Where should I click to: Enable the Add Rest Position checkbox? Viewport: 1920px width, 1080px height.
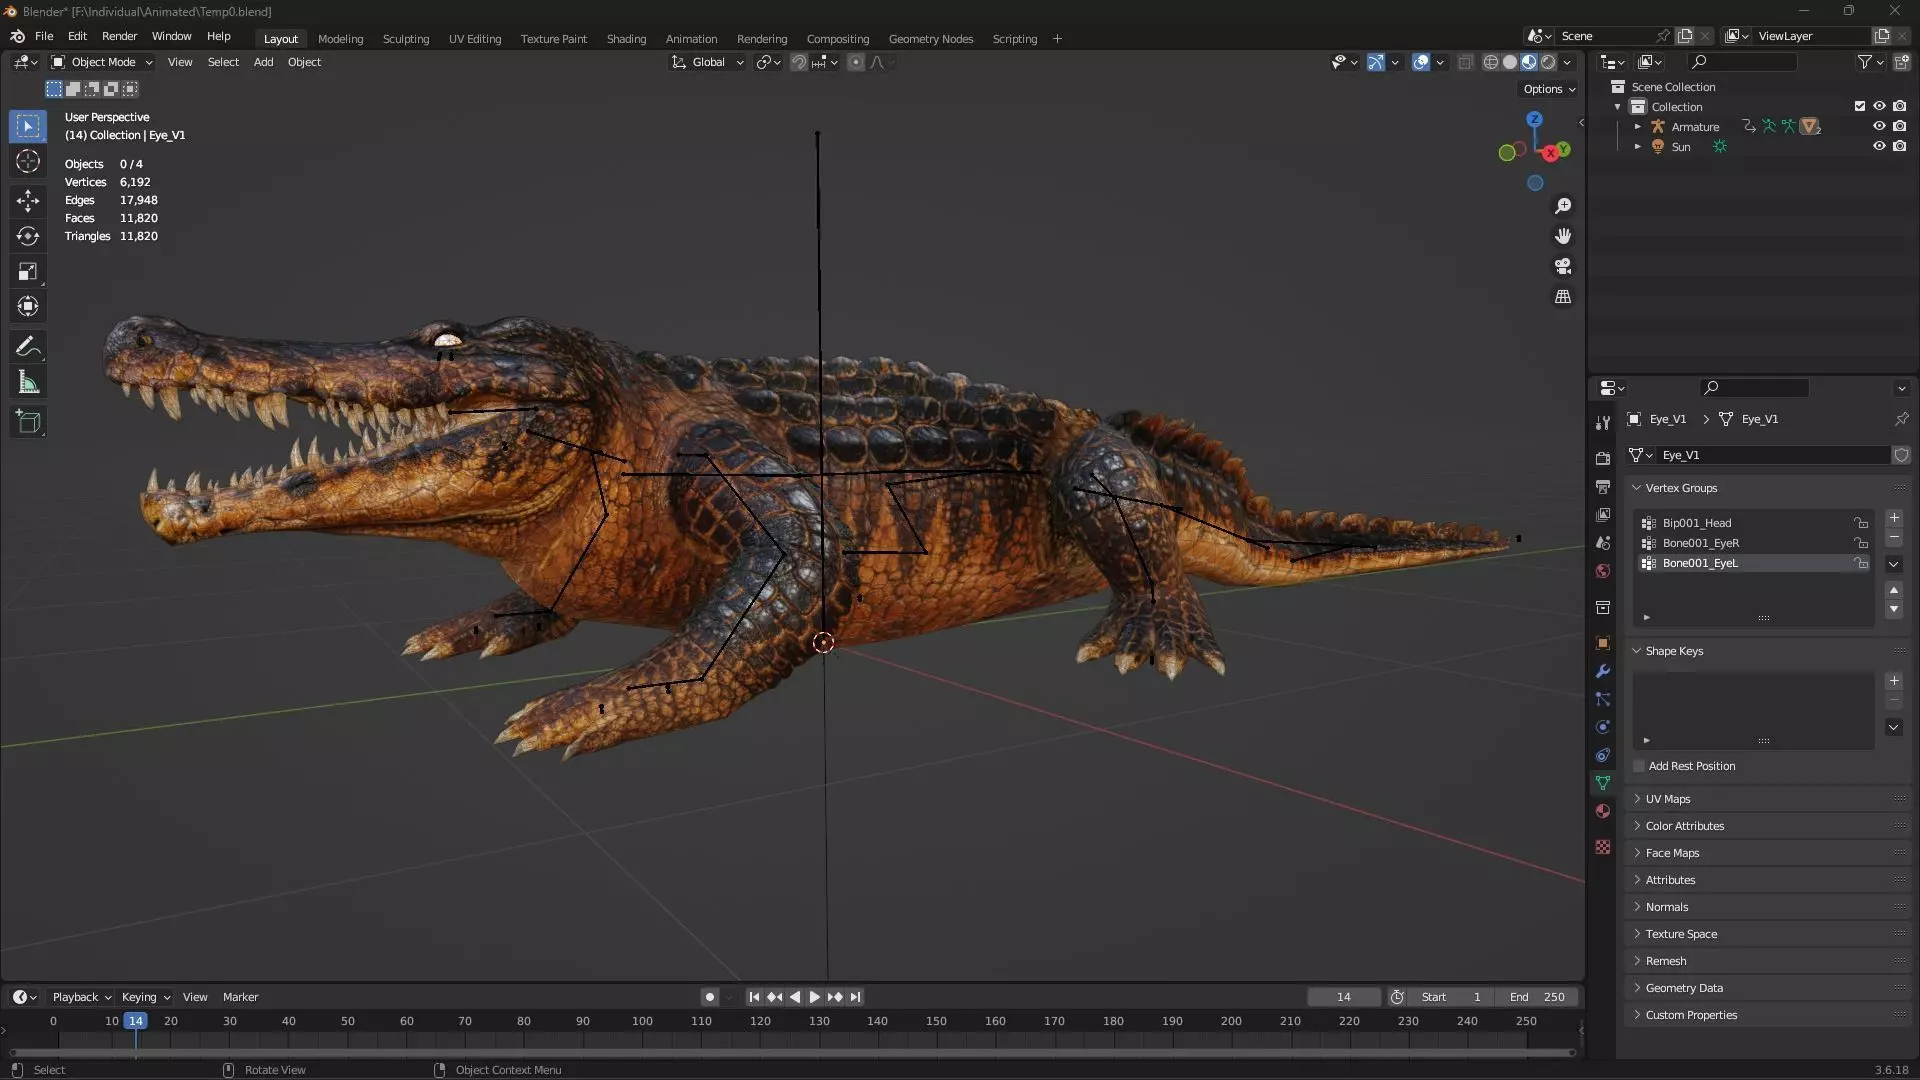click(x=1639, y=766)
